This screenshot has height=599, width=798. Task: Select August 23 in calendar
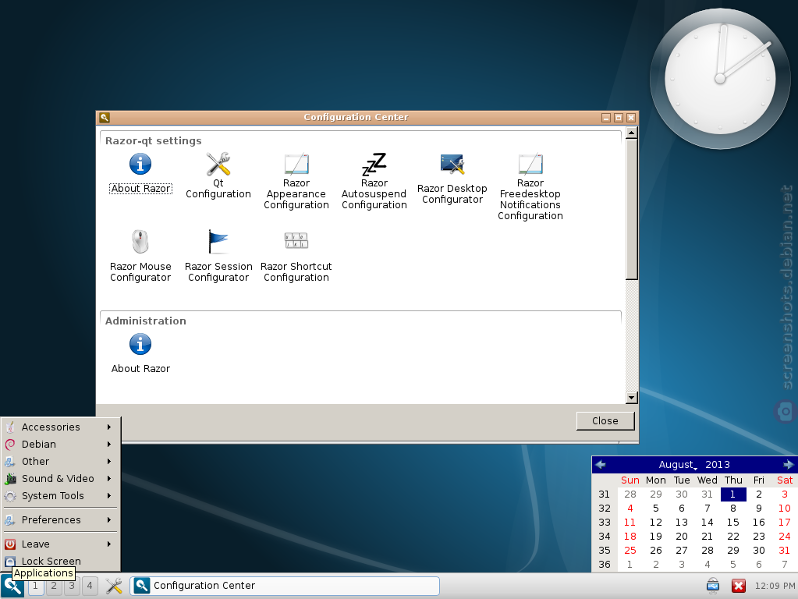(759, 536)
